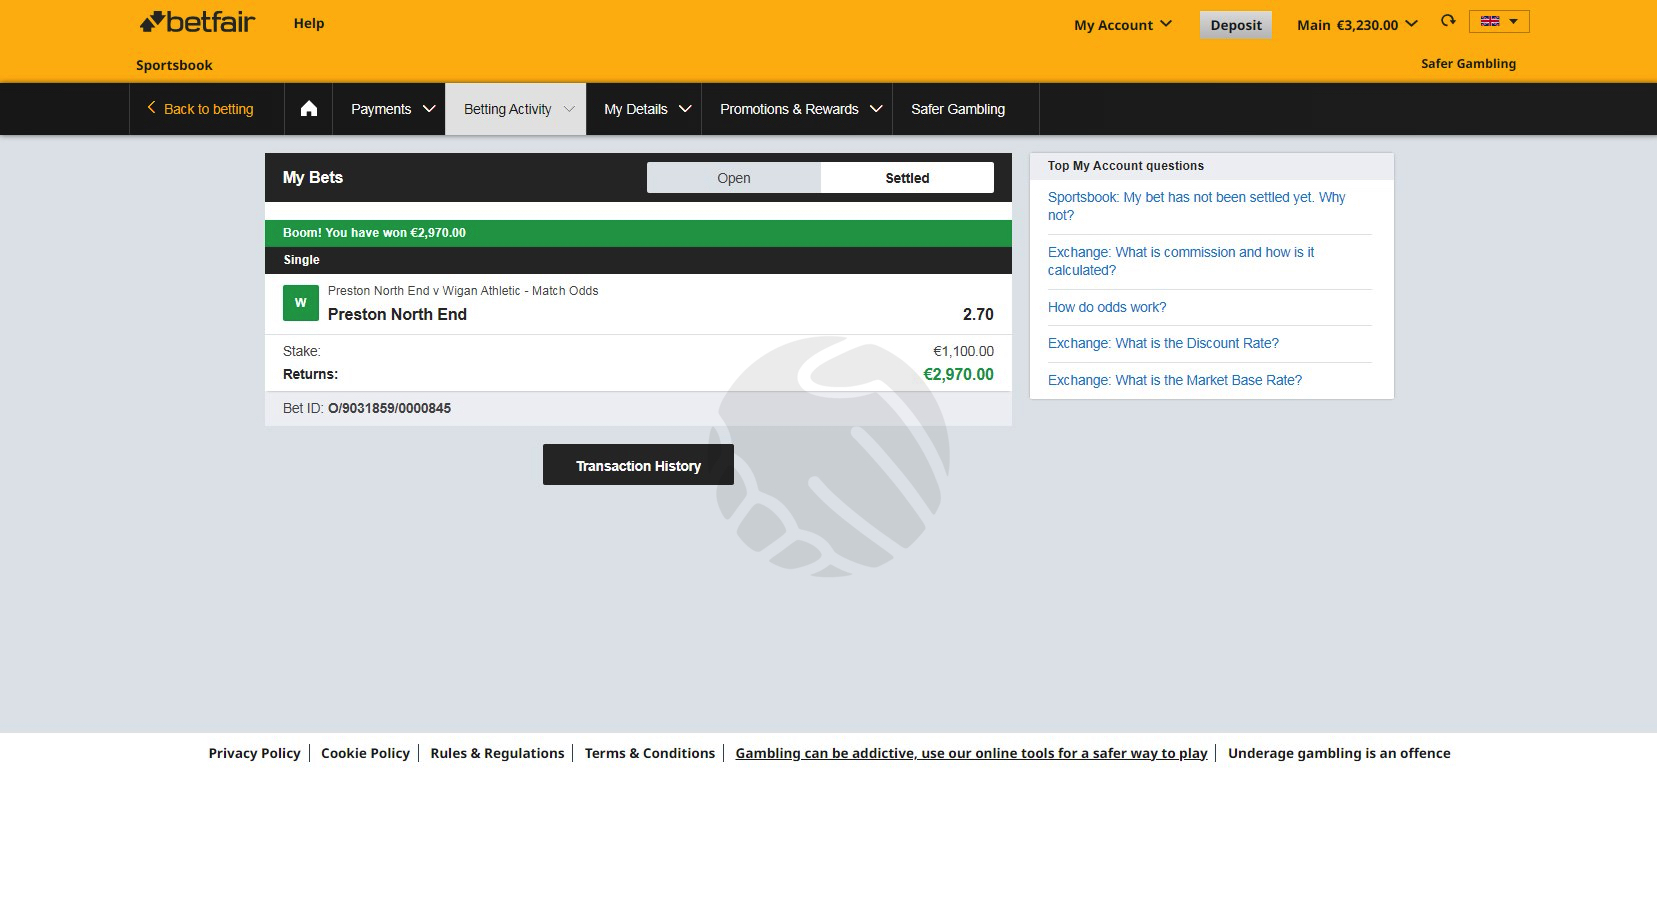This screenshot has height=913, width=1657.
Task: Select the Preston North End selection name
Action: click(397, 314)
